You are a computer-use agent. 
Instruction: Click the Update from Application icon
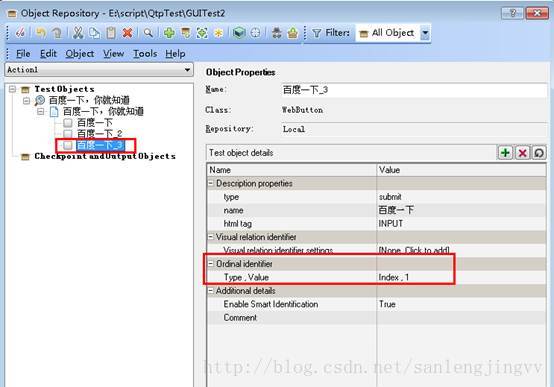tap(185, 33)
